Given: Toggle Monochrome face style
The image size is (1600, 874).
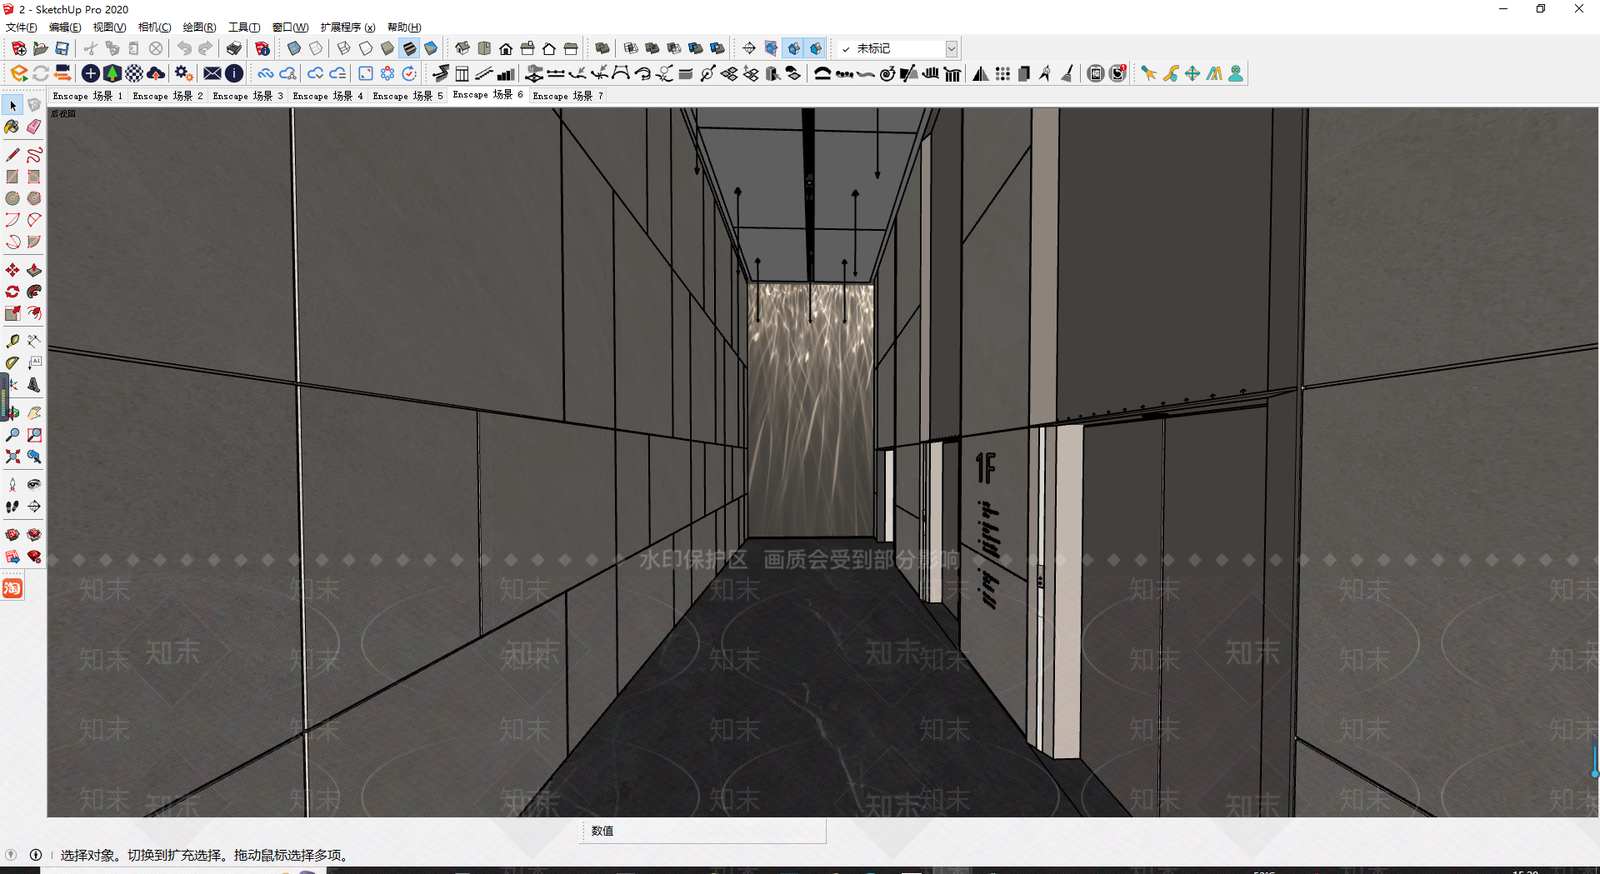Looking at the screenshot, I should (431, 48).
